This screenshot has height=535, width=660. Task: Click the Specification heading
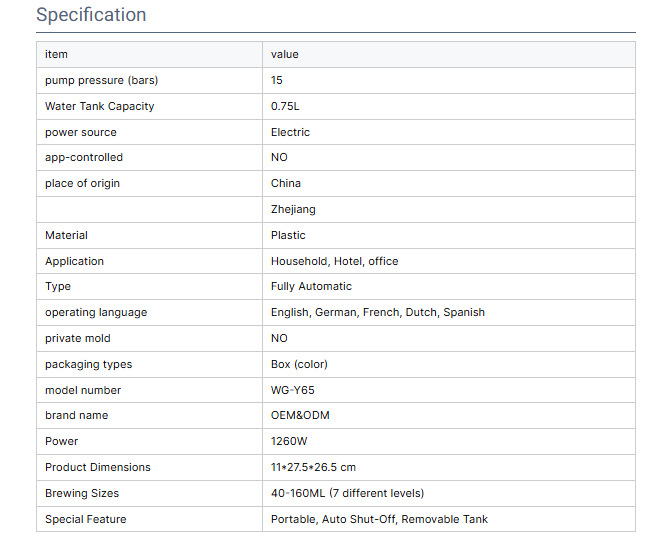[x=91, y=15]
